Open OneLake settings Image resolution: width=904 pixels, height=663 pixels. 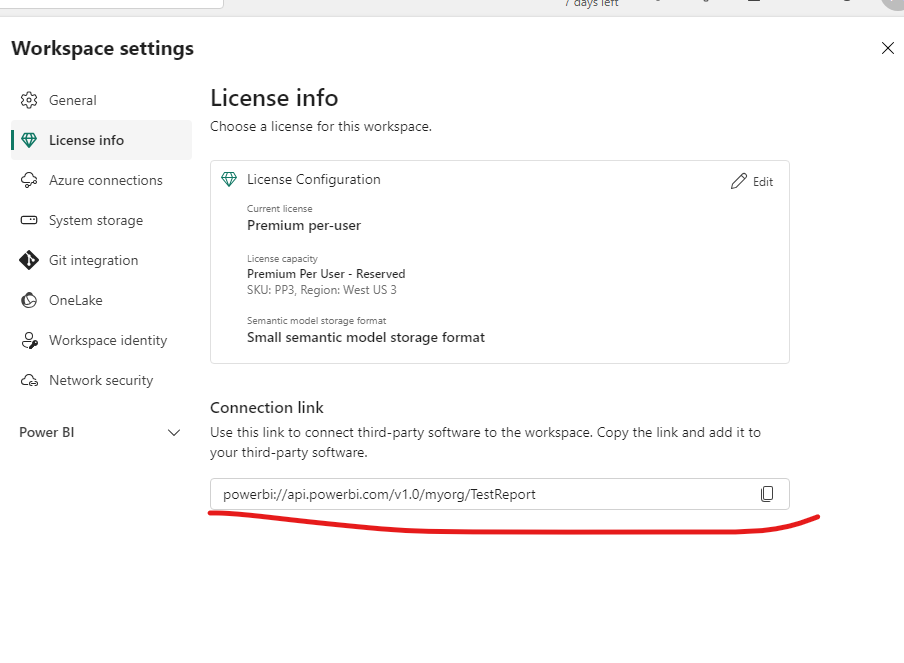(x=101, y=300)
